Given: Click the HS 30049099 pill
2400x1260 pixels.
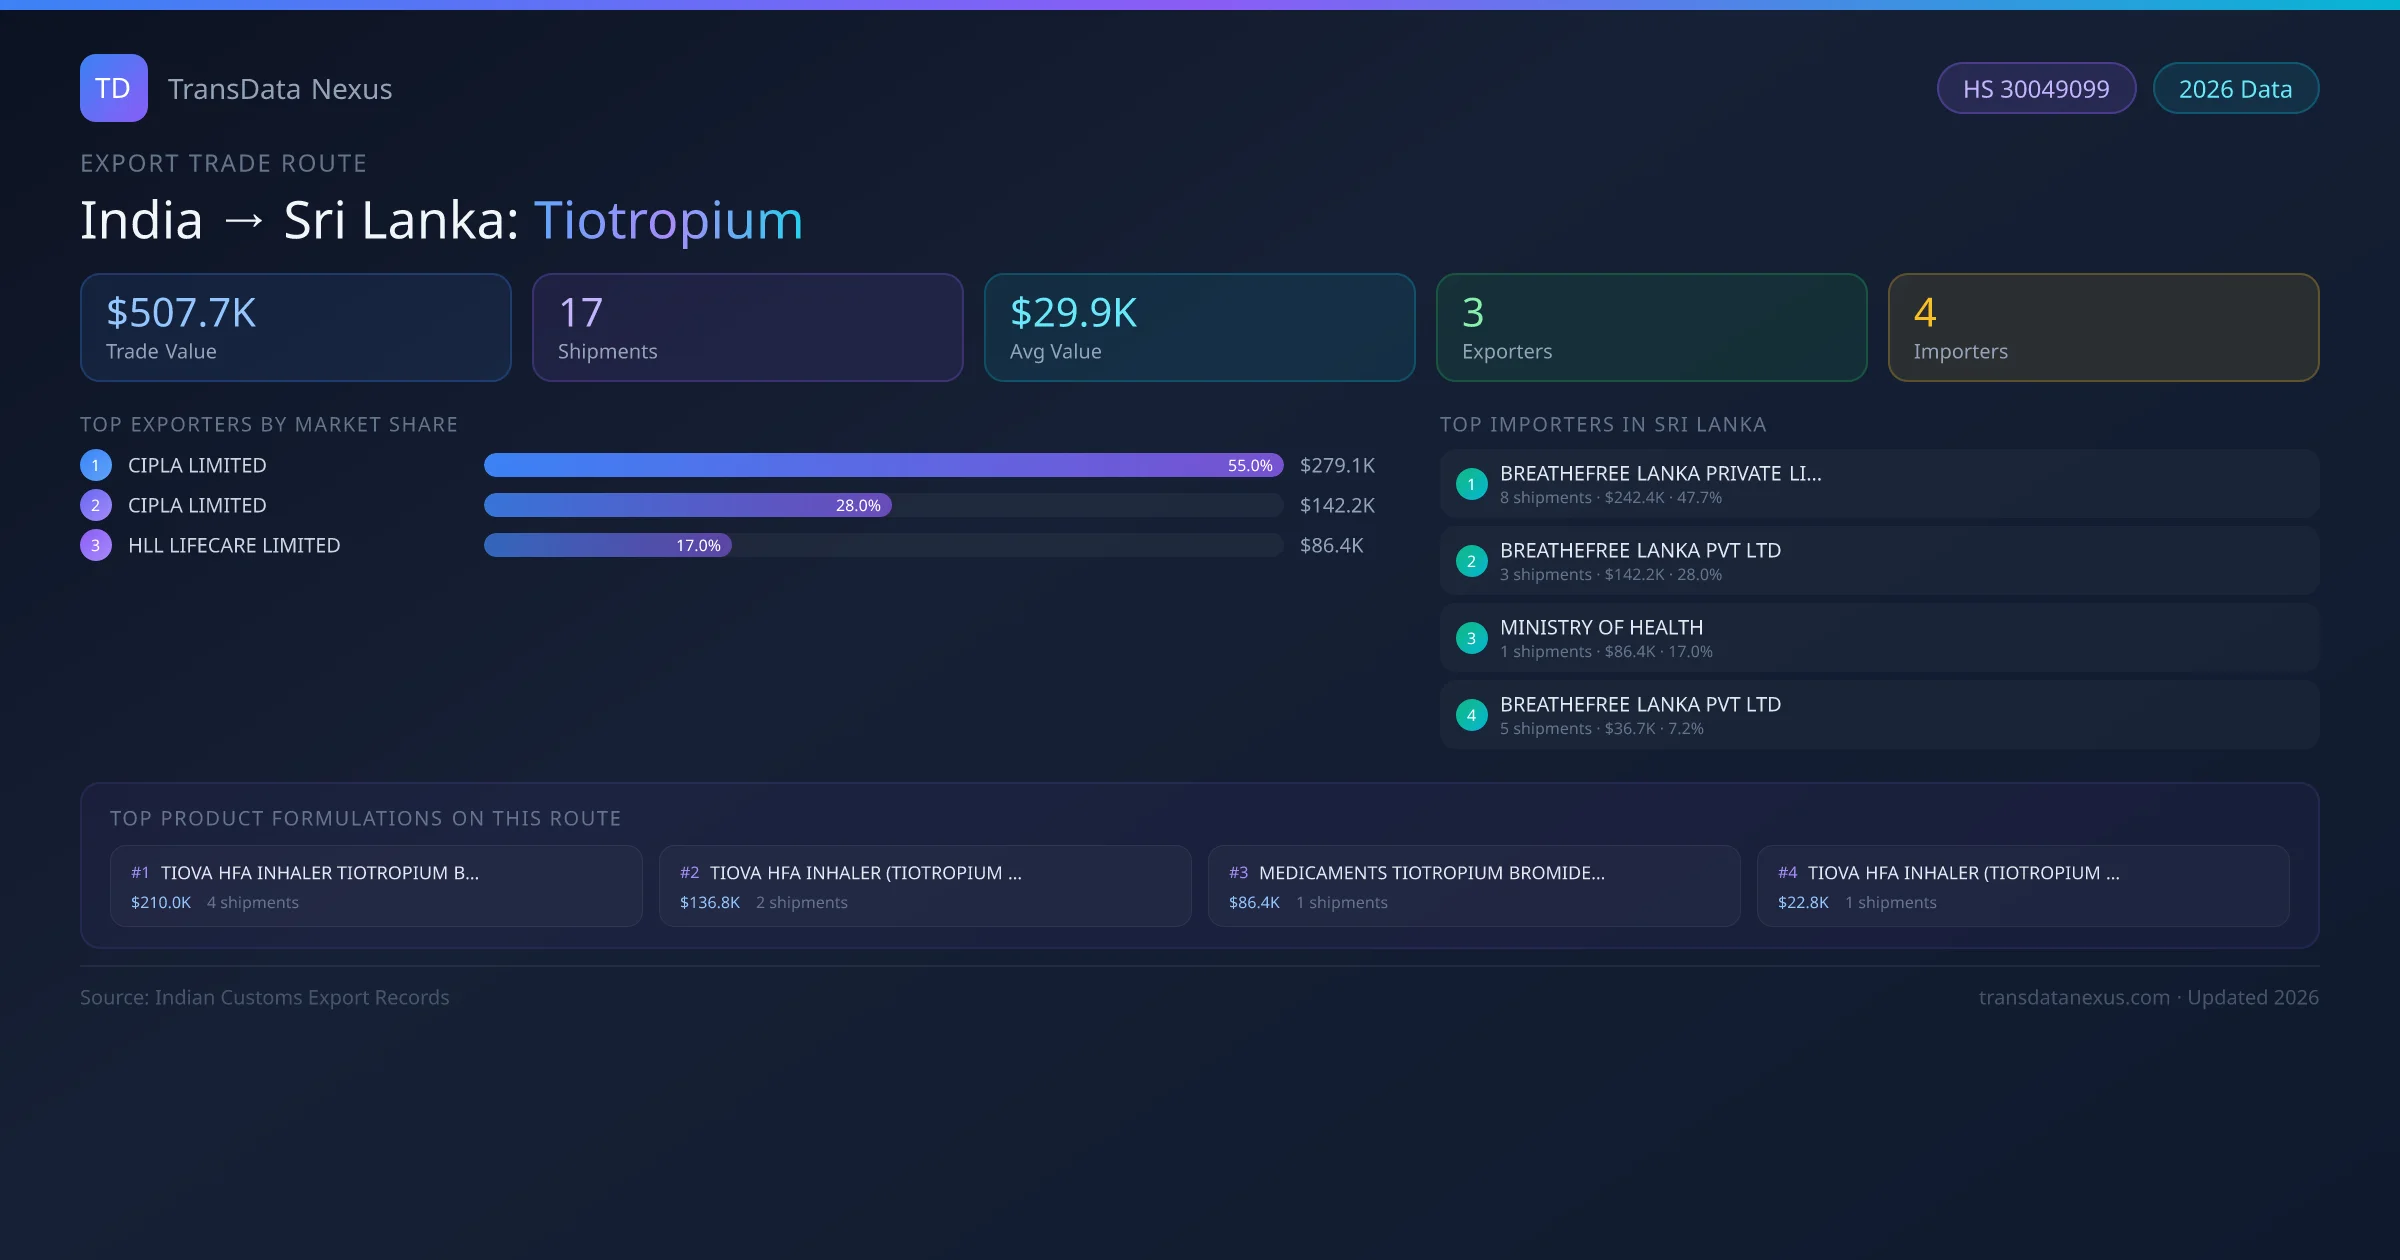Looking at the screenshot, I should 2036,89.
